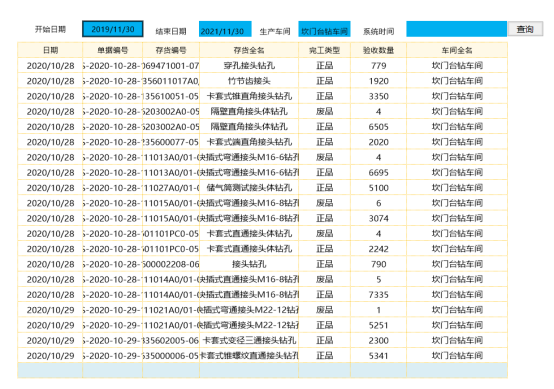
Task: Select the quantity cell 5341
Action: tap(378, 355)
